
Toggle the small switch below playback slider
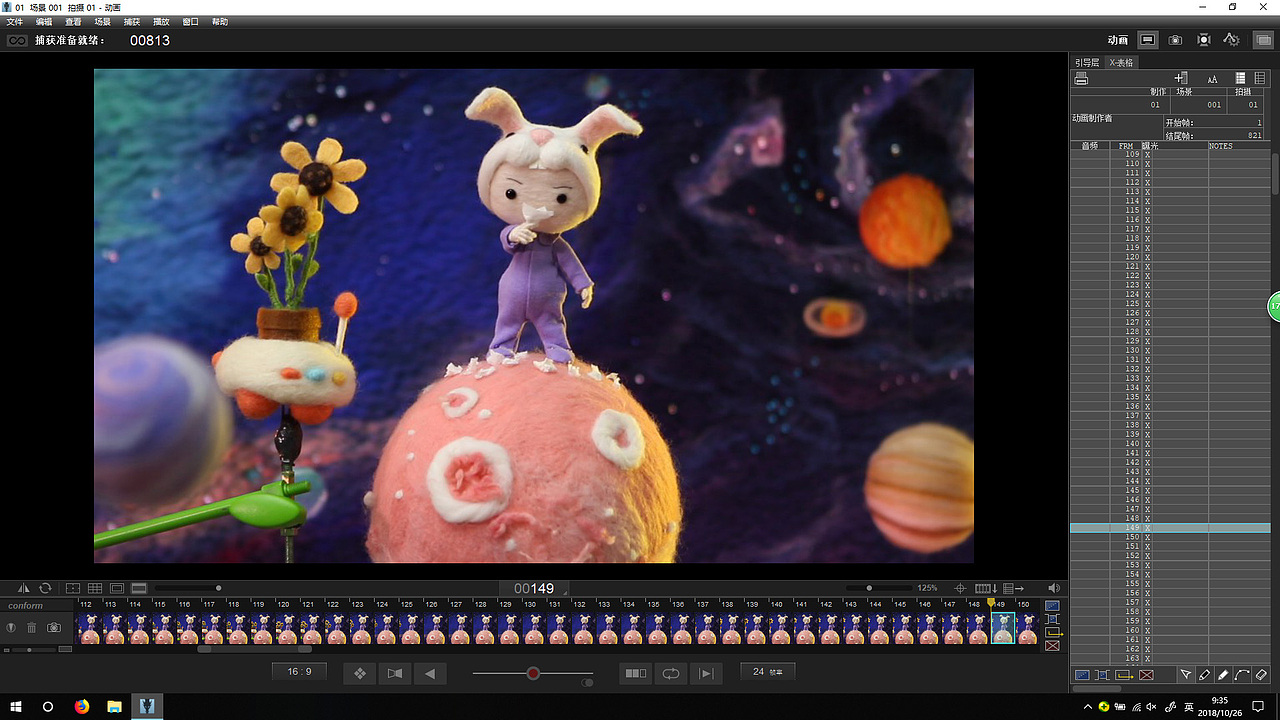tap(587, 683)
